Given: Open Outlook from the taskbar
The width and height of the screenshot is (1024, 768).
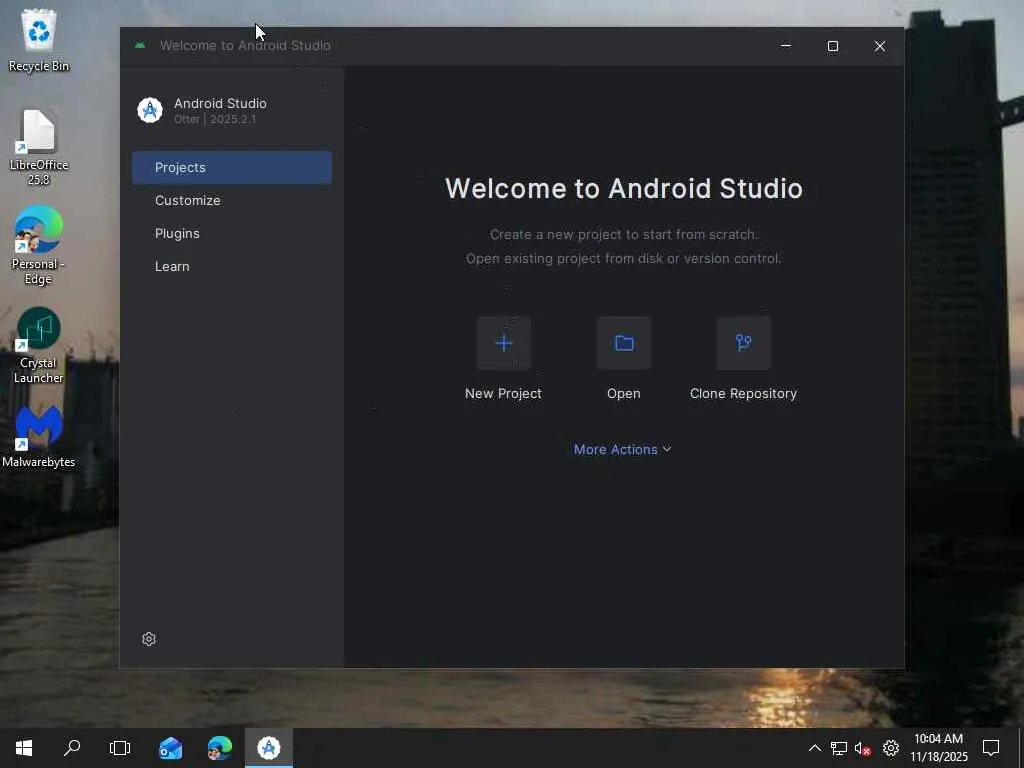Looking at the screenshot, I should coord(170,748).
